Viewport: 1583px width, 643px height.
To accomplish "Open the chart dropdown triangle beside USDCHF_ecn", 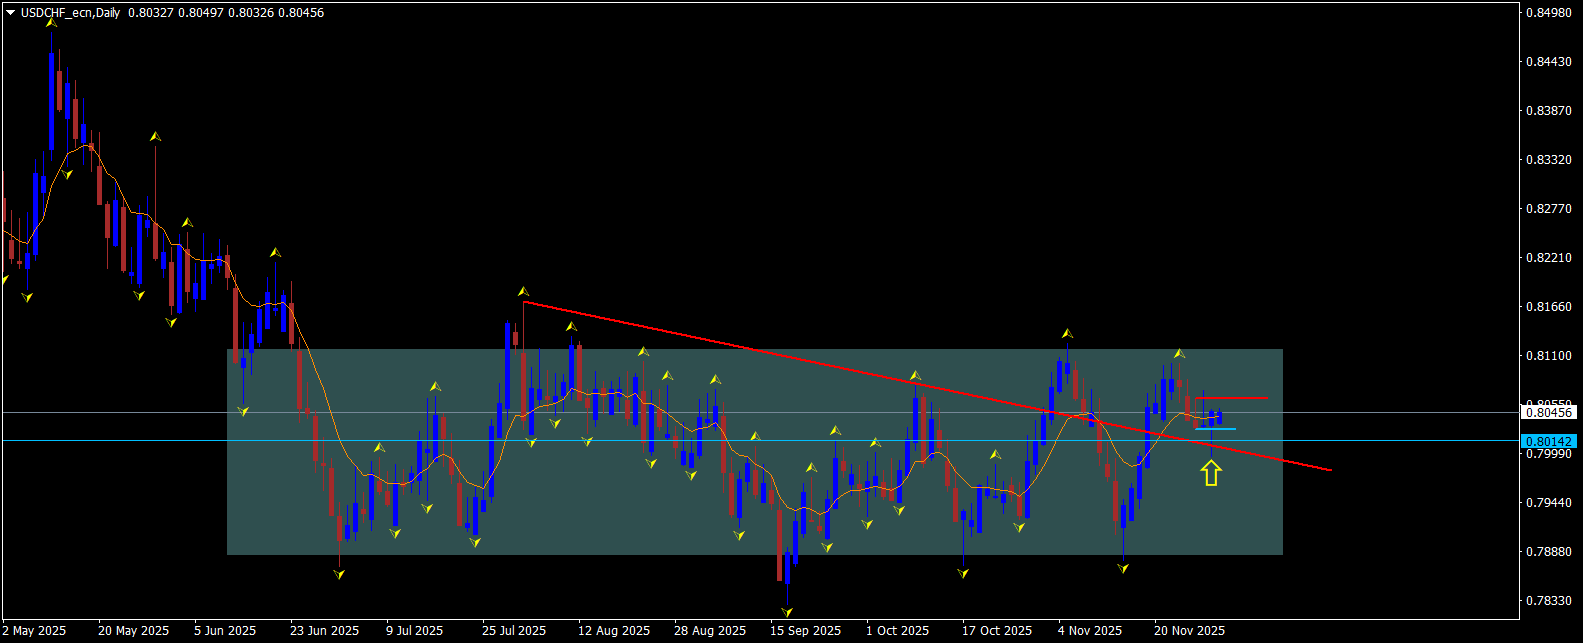I will coord(10,13).
